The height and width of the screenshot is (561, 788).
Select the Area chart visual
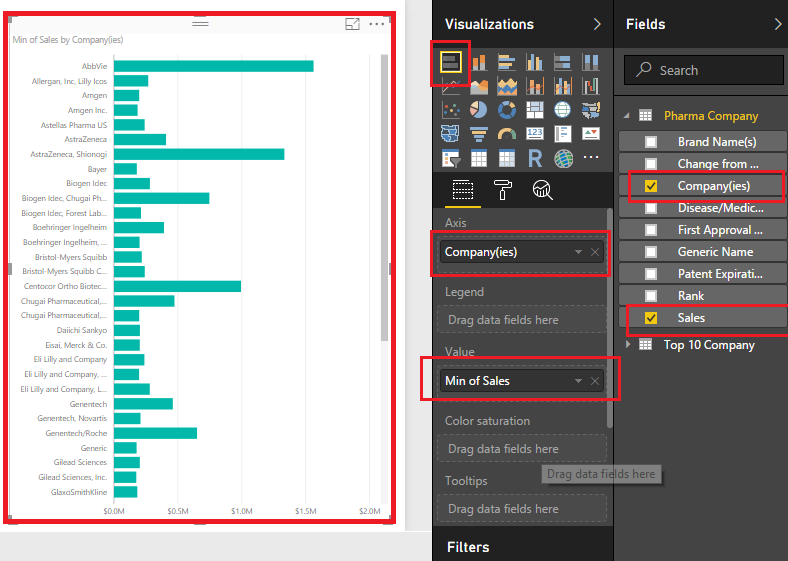click(x=479, y=86)
